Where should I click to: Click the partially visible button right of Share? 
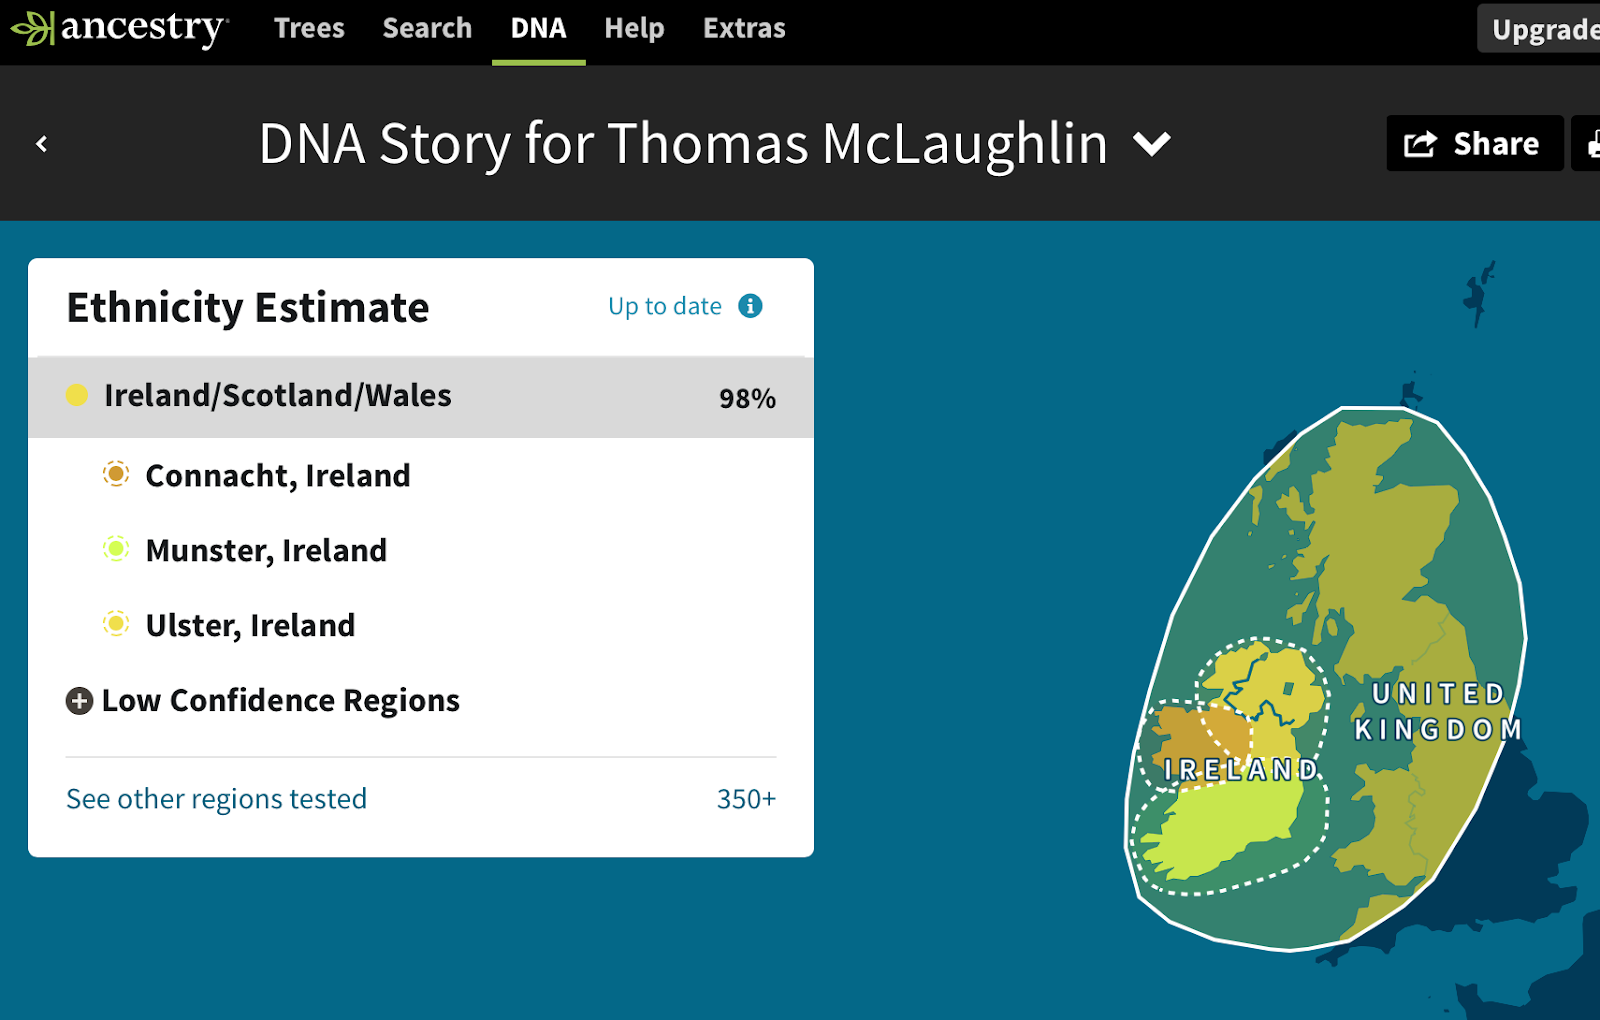pos(1588,144)
